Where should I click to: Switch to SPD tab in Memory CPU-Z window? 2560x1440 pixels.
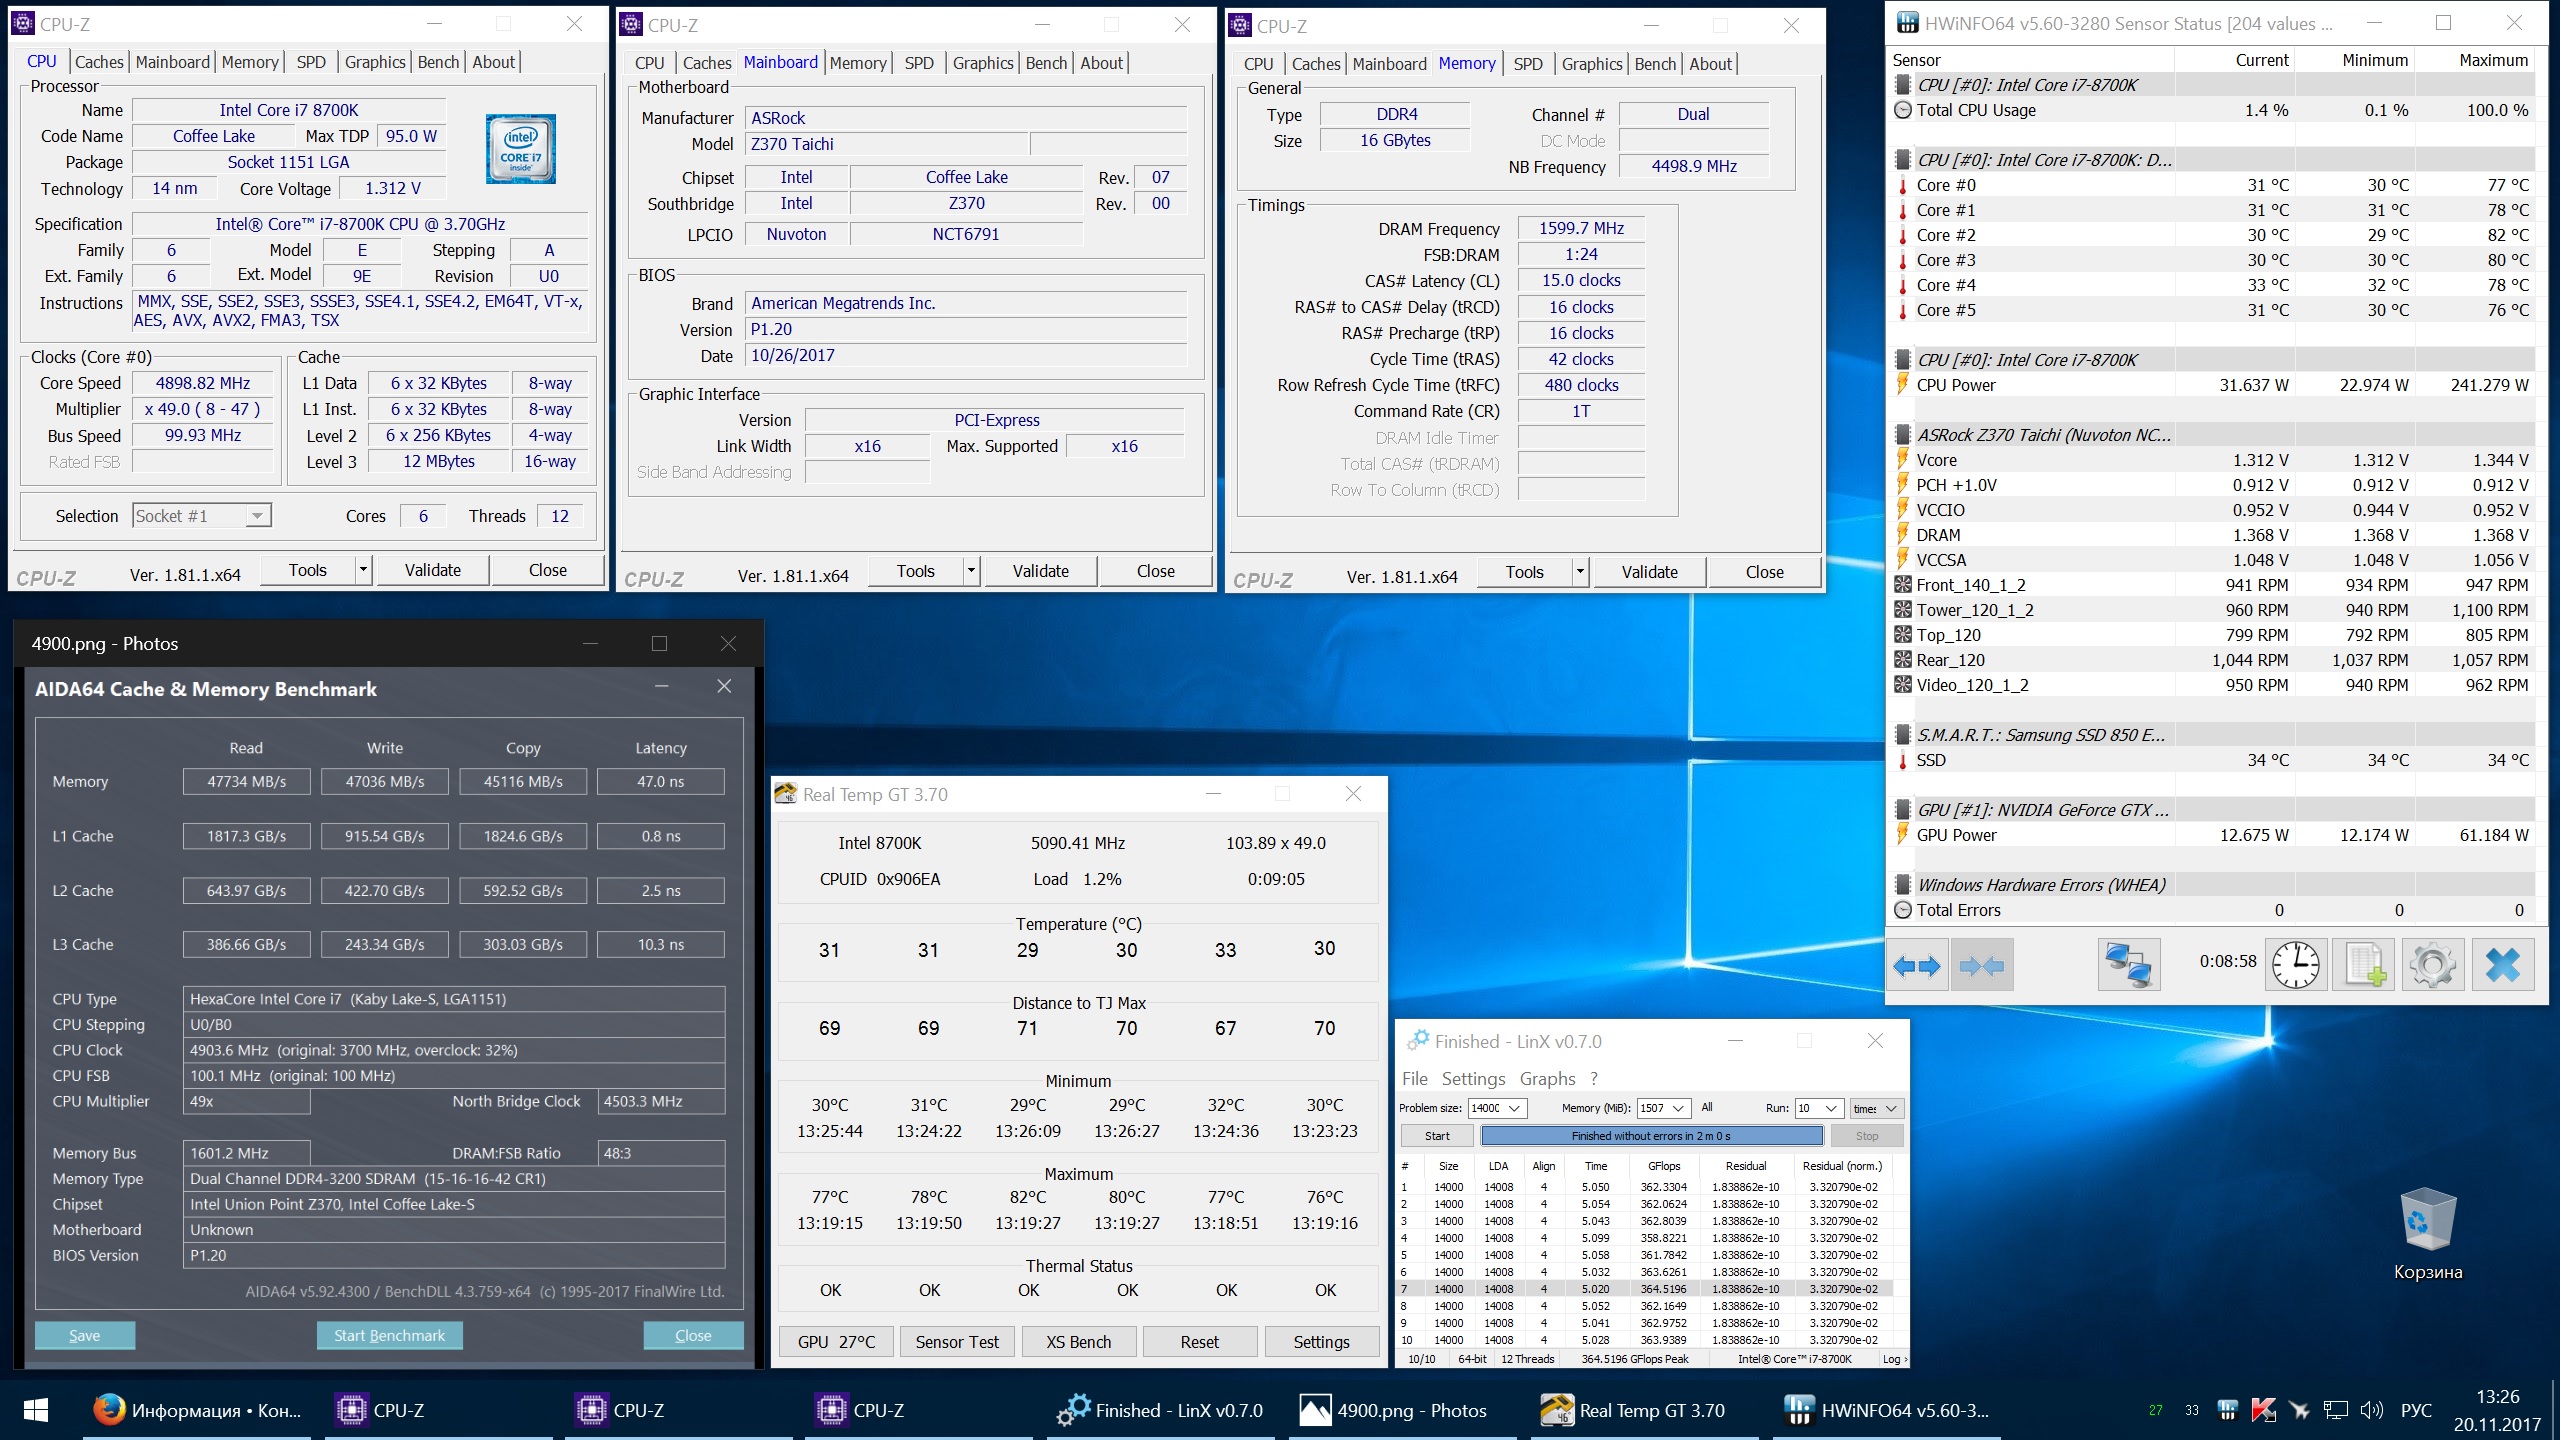tap(1527, 64)
